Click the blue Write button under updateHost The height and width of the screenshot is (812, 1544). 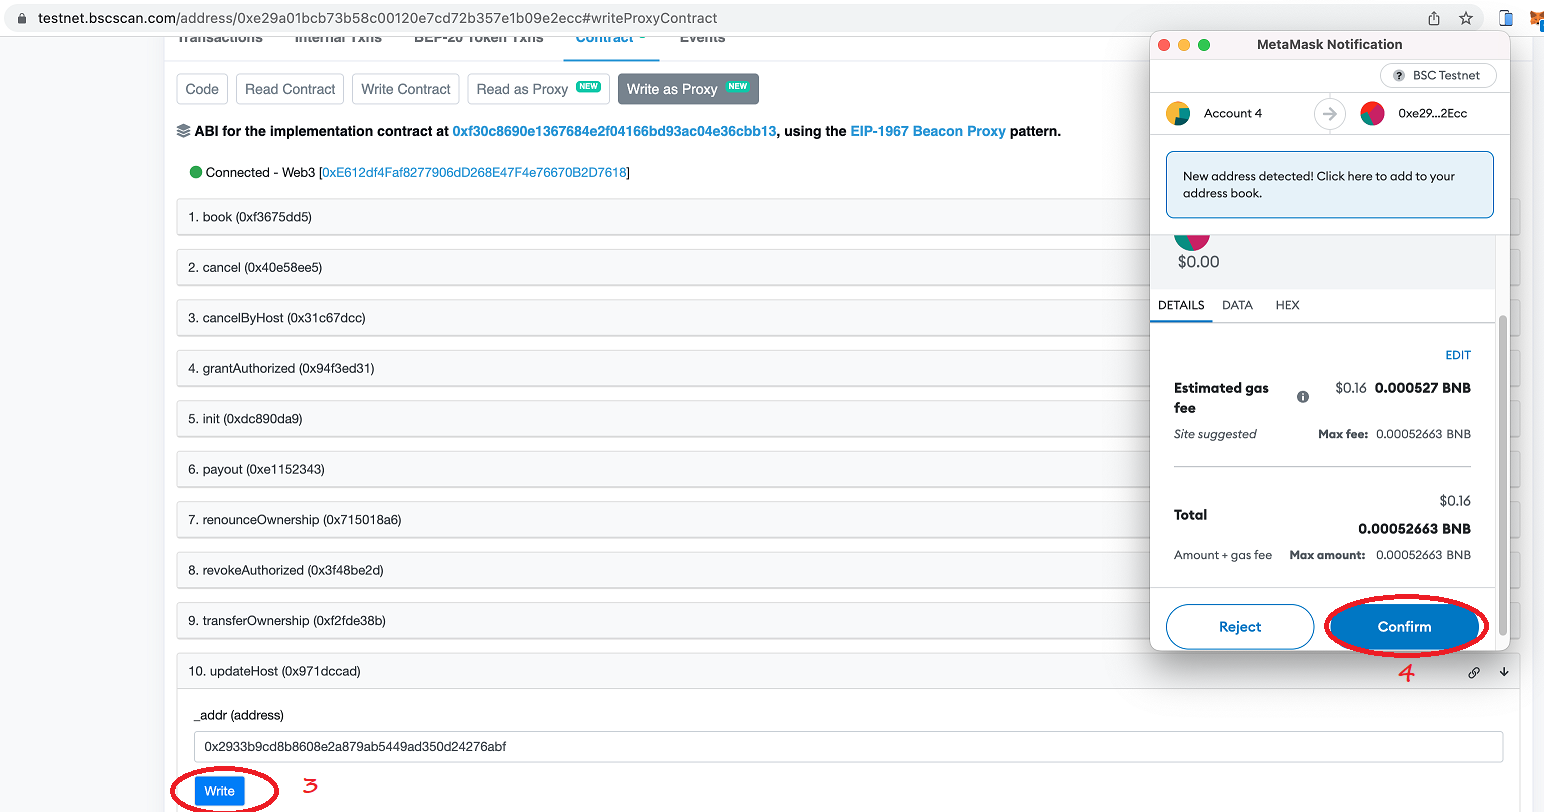[x=219, y=791]
